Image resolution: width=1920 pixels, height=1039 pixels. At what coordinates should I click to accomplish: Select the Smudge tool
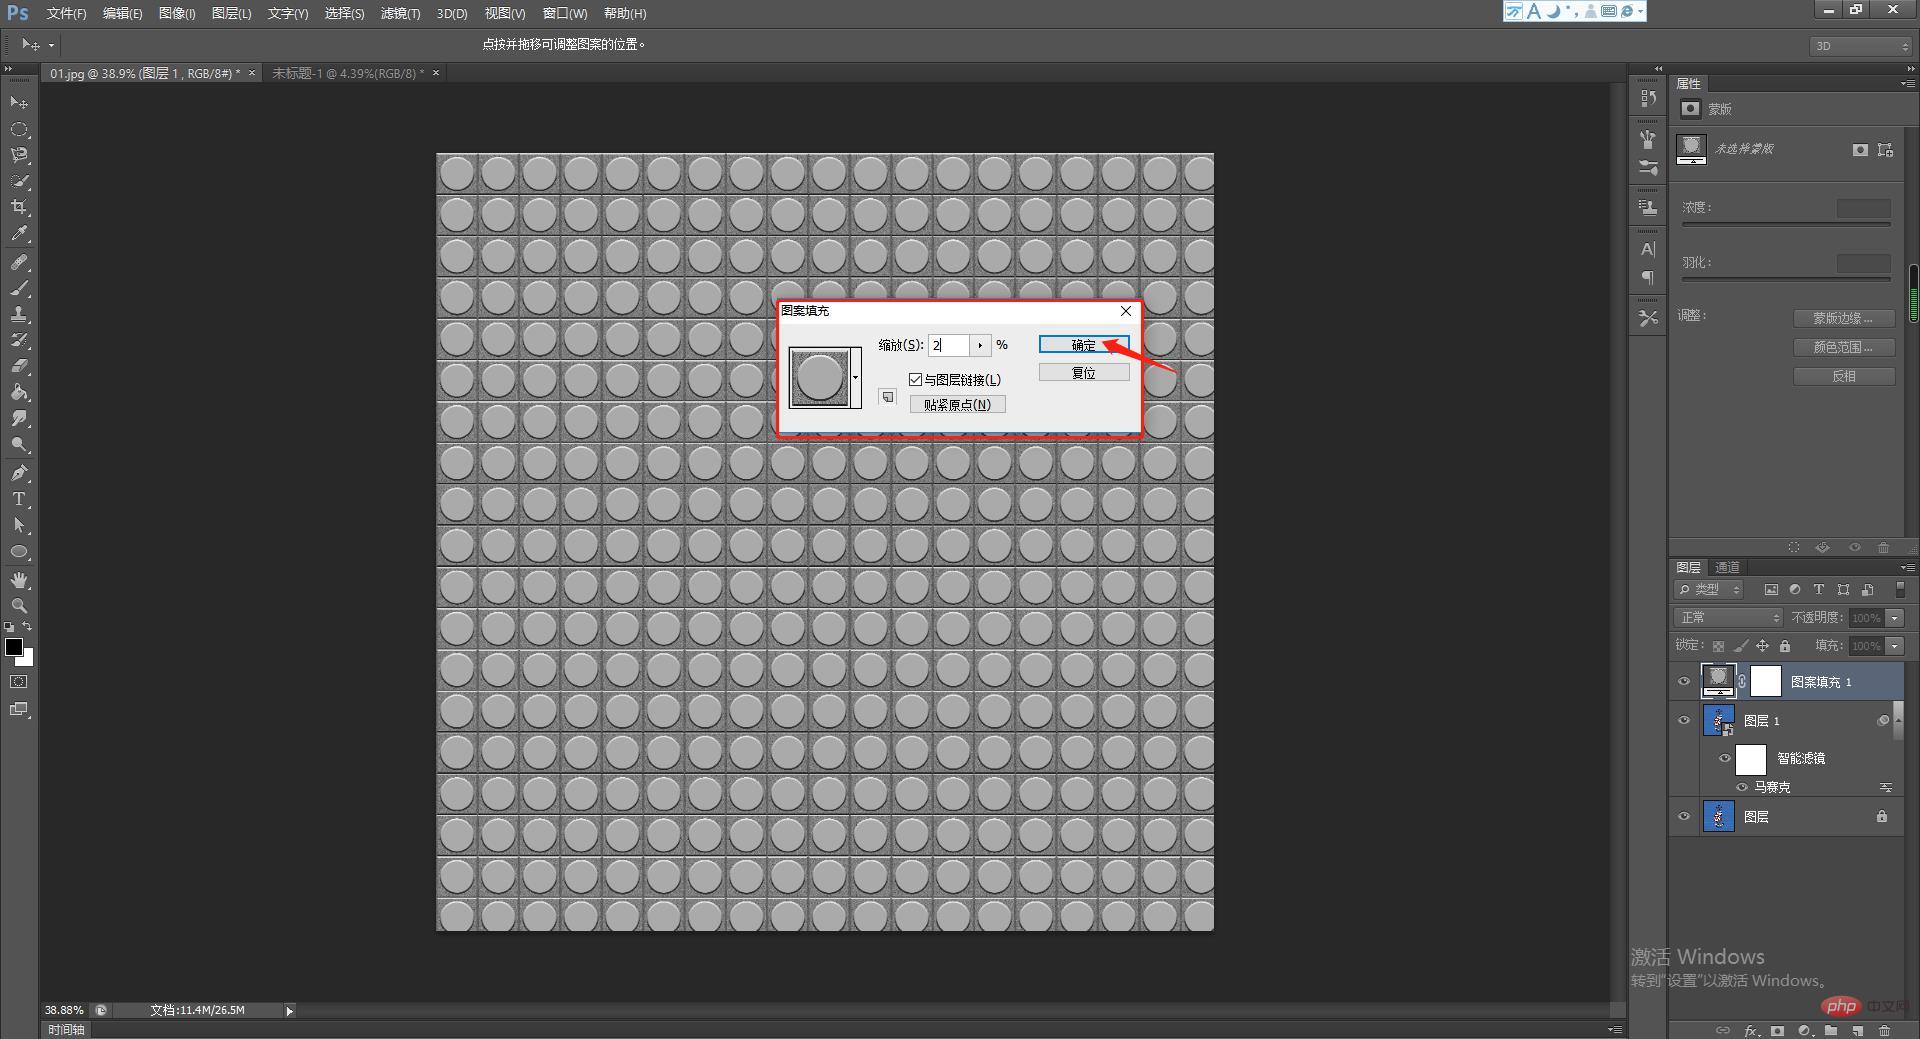[x=19, y=418]
